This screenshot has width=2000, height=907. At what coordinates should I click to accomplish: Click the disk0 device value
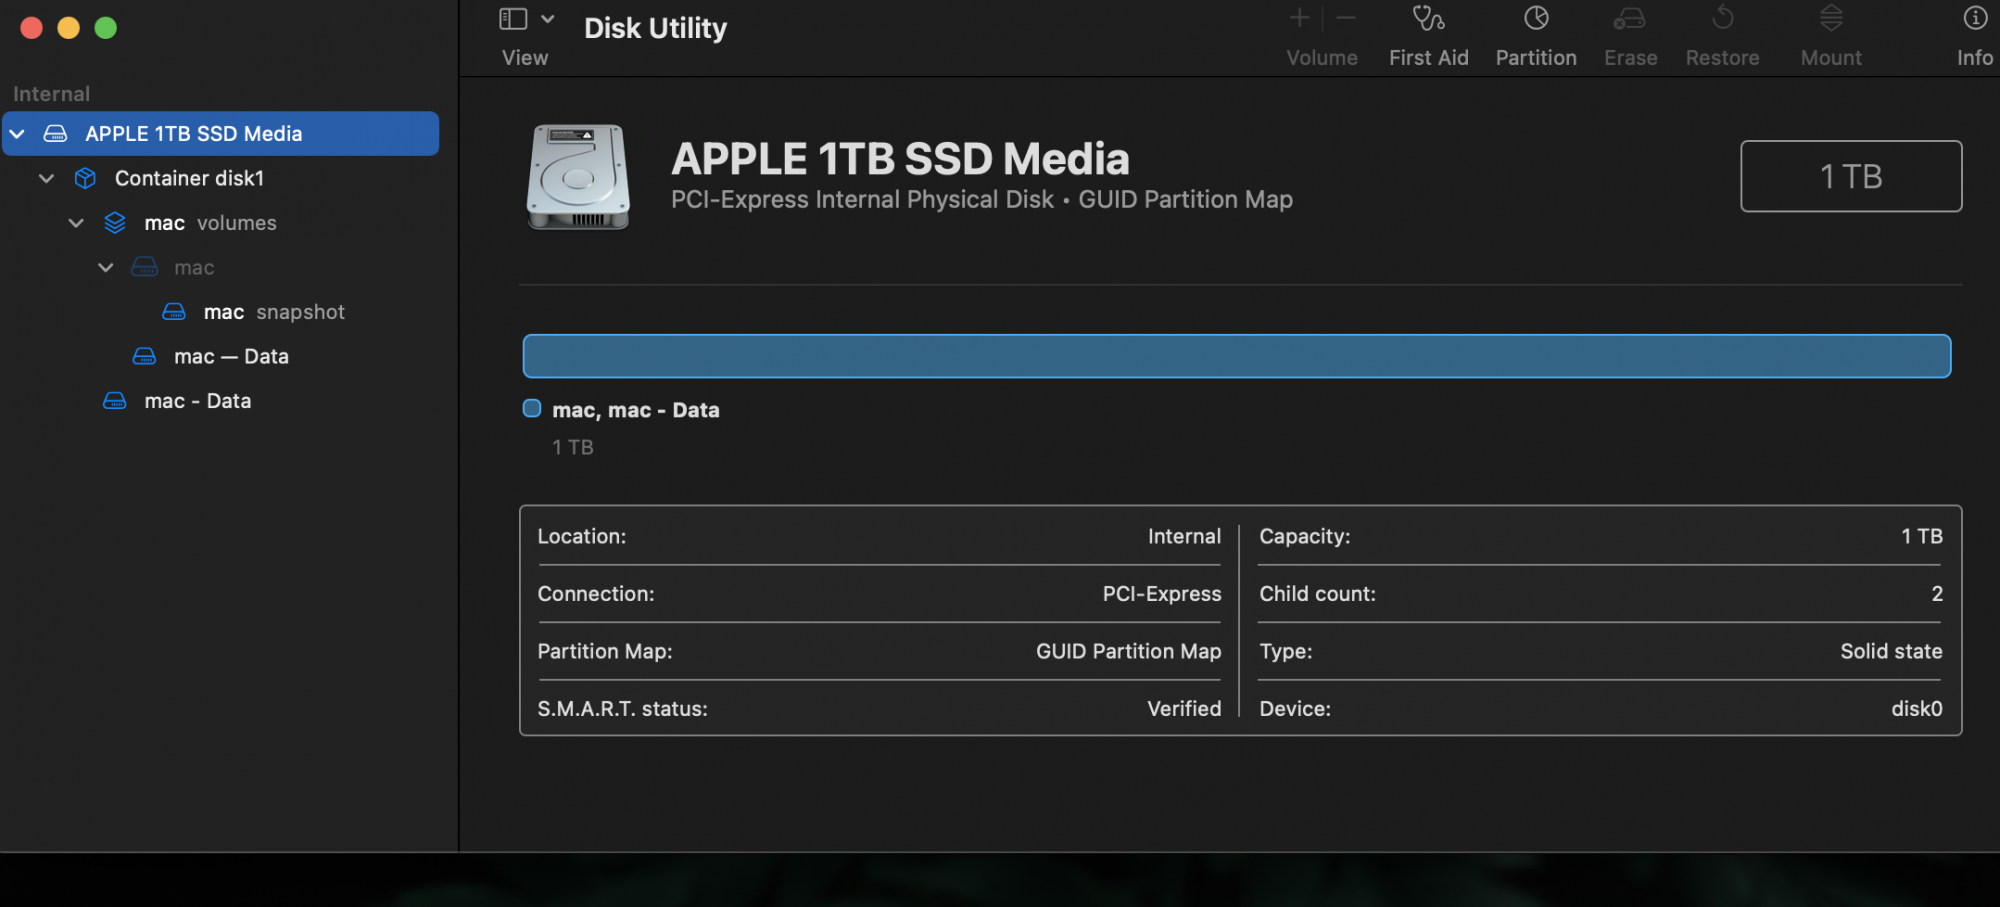tap(1917, 709)
